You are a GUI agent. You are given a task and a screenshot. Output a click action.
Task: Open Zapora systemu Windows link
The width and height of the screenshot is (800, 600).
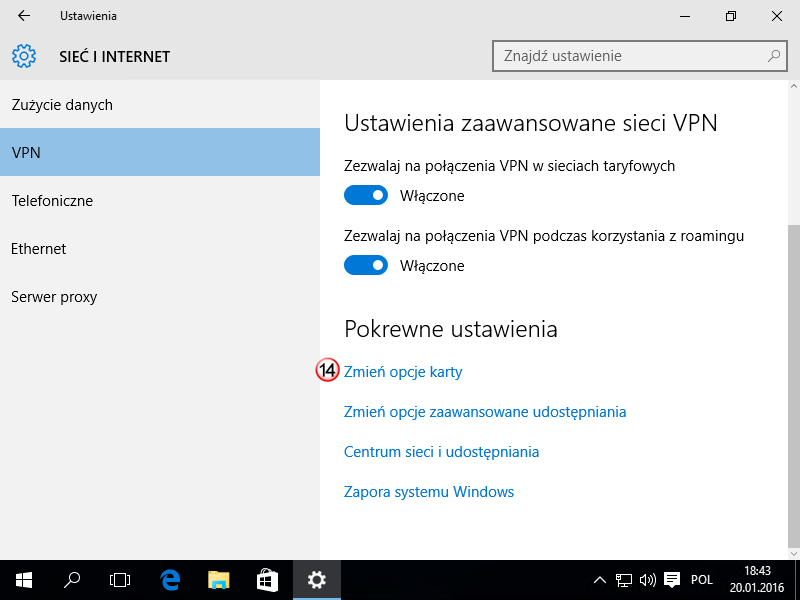[429, 492]
